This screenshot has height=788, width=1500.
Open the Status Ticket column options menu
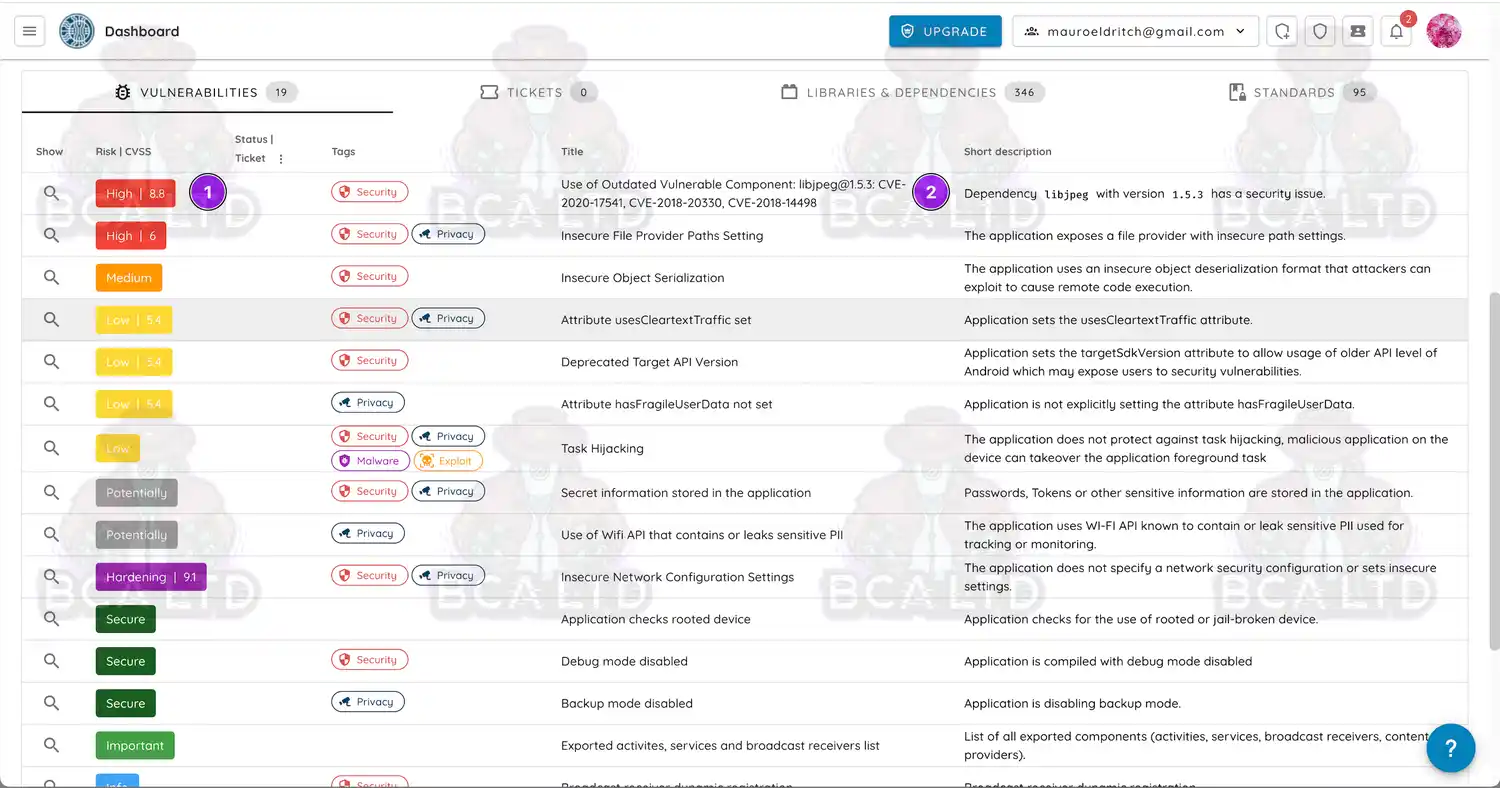pyautogui.click(x=281, y=158)
